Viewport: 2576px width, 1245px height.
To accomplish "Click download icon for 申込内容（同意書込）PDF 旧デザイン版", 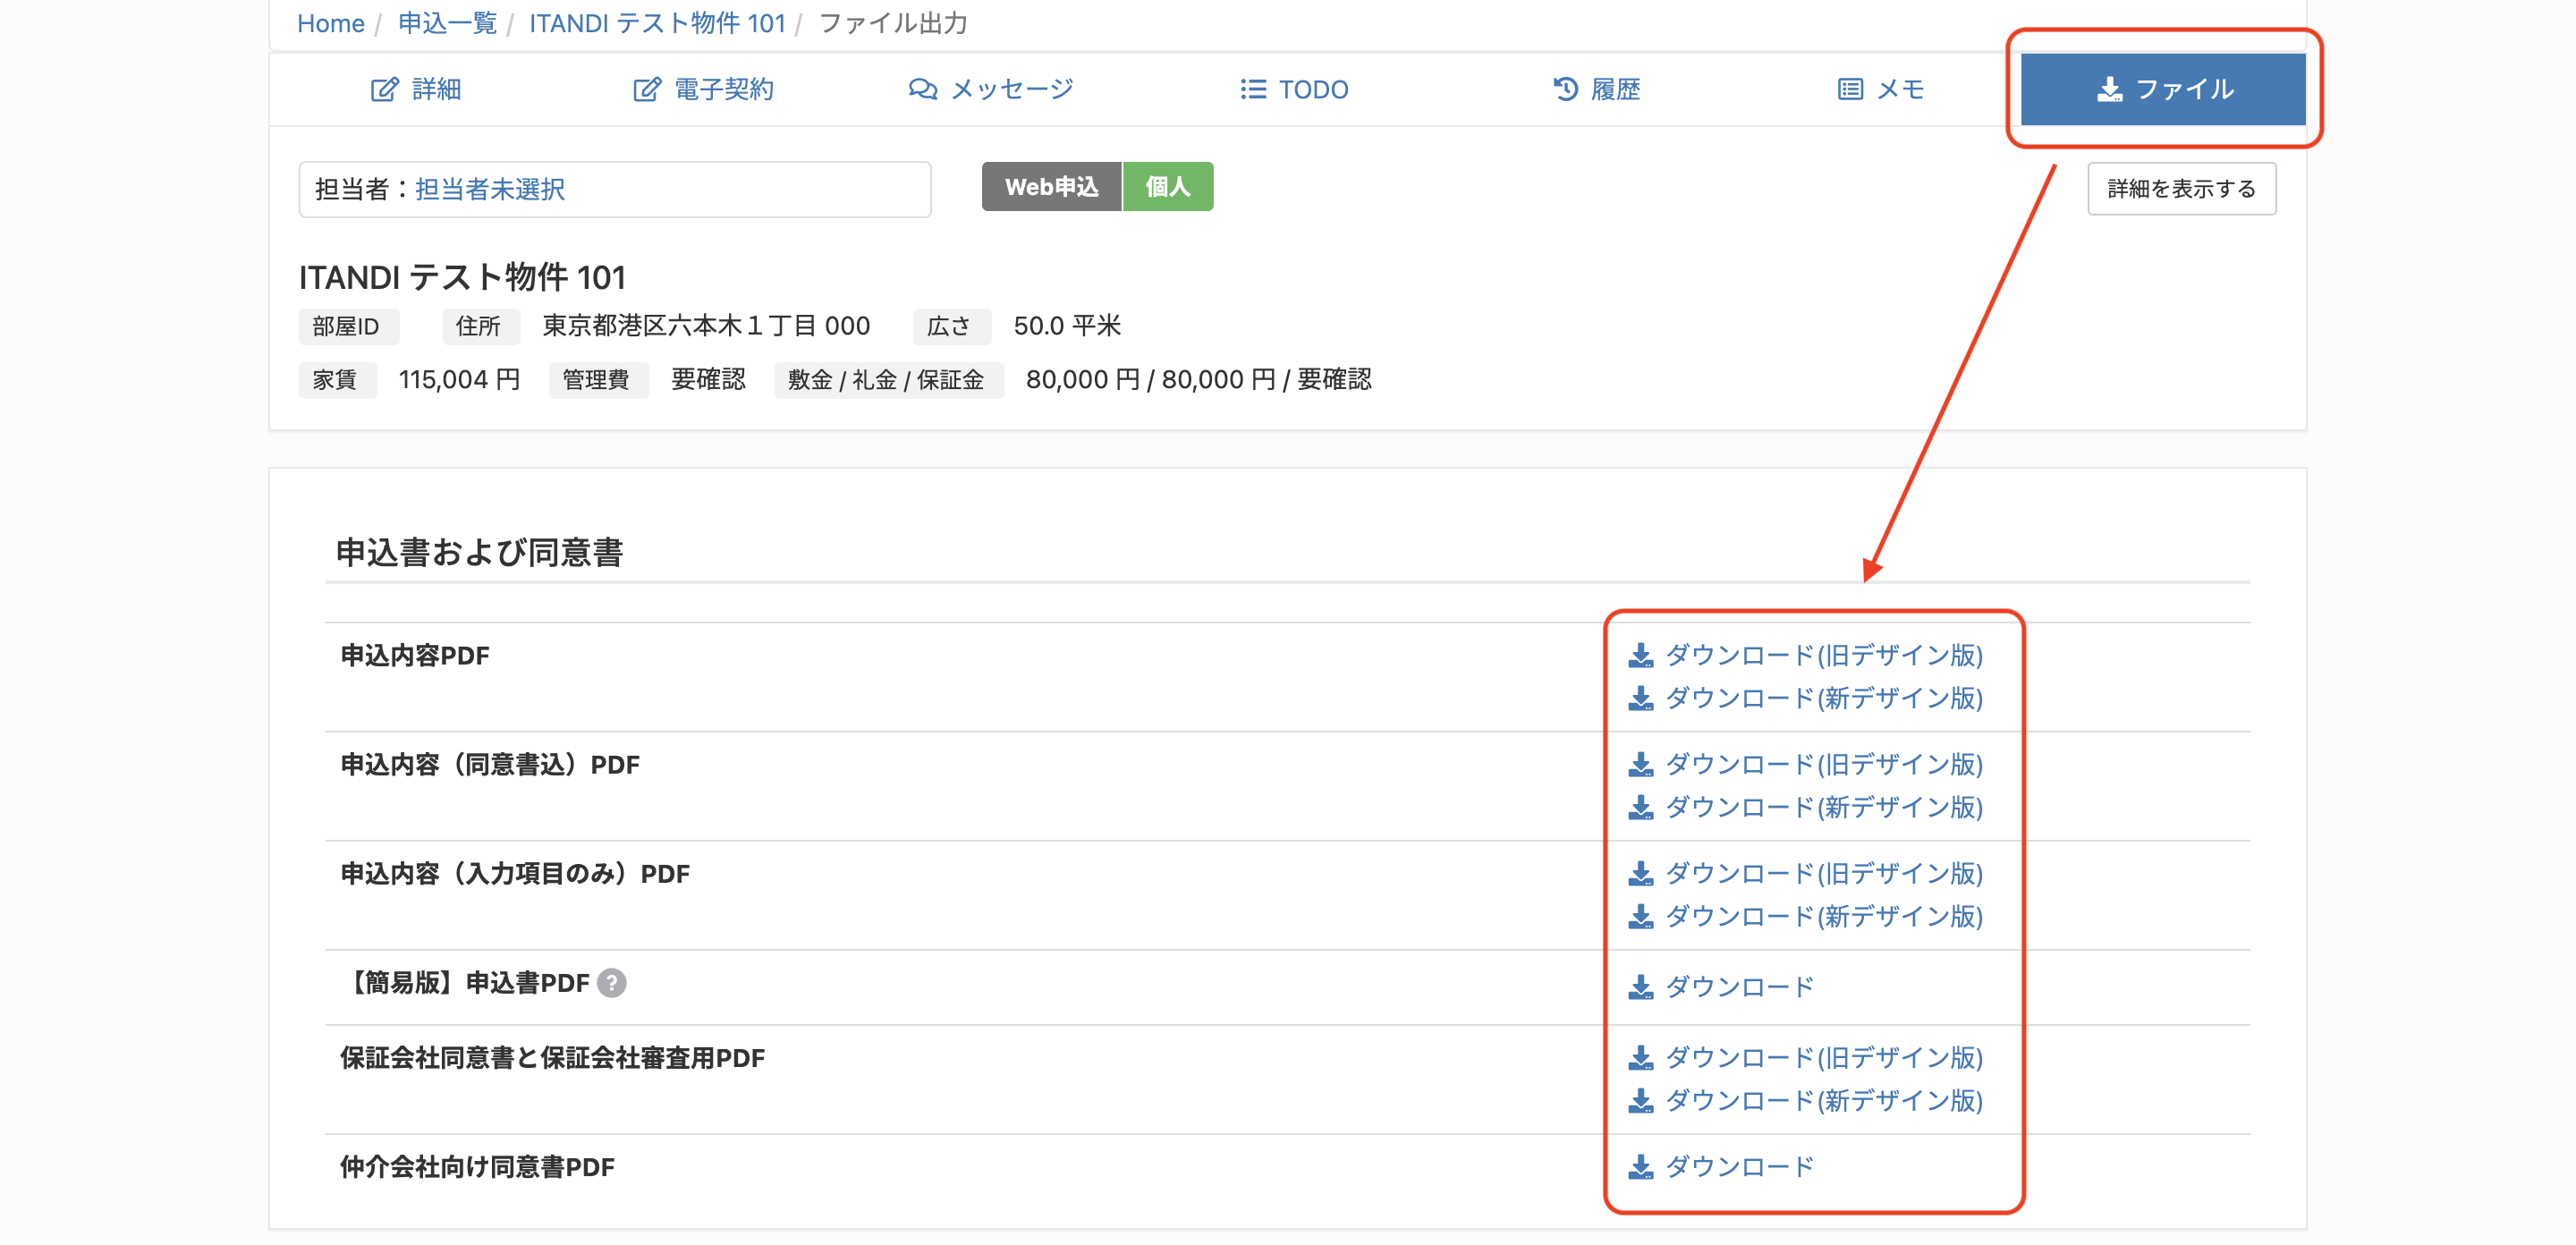I will (1640, 764).
